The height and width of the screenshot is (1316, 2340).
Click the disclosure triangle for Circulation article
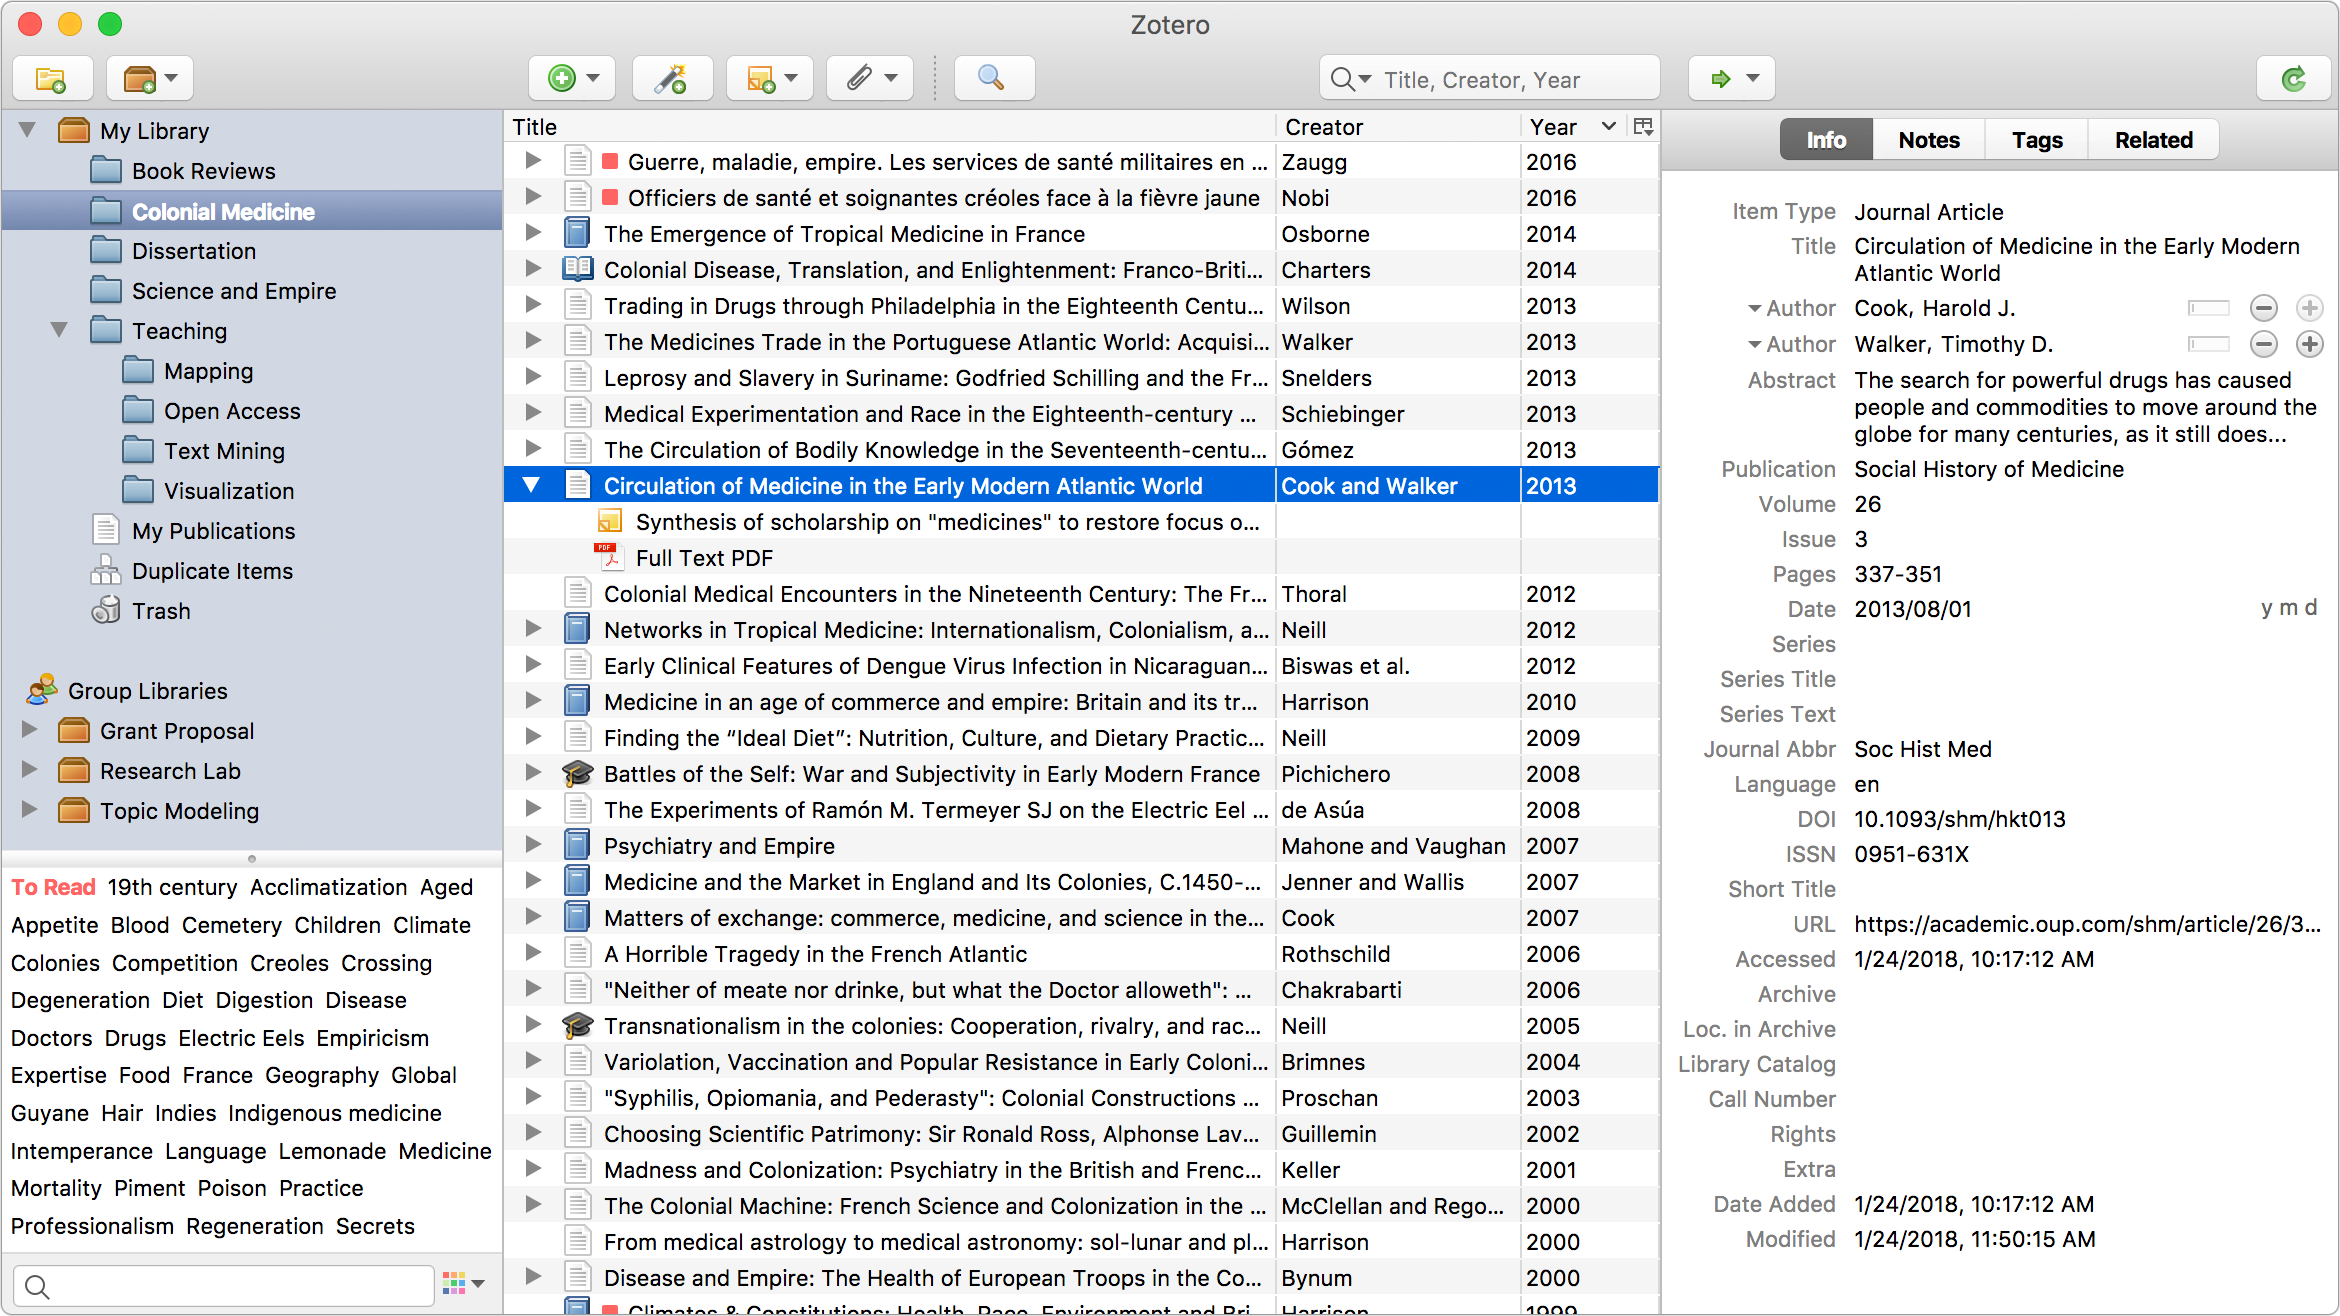(x=535, y=485)
